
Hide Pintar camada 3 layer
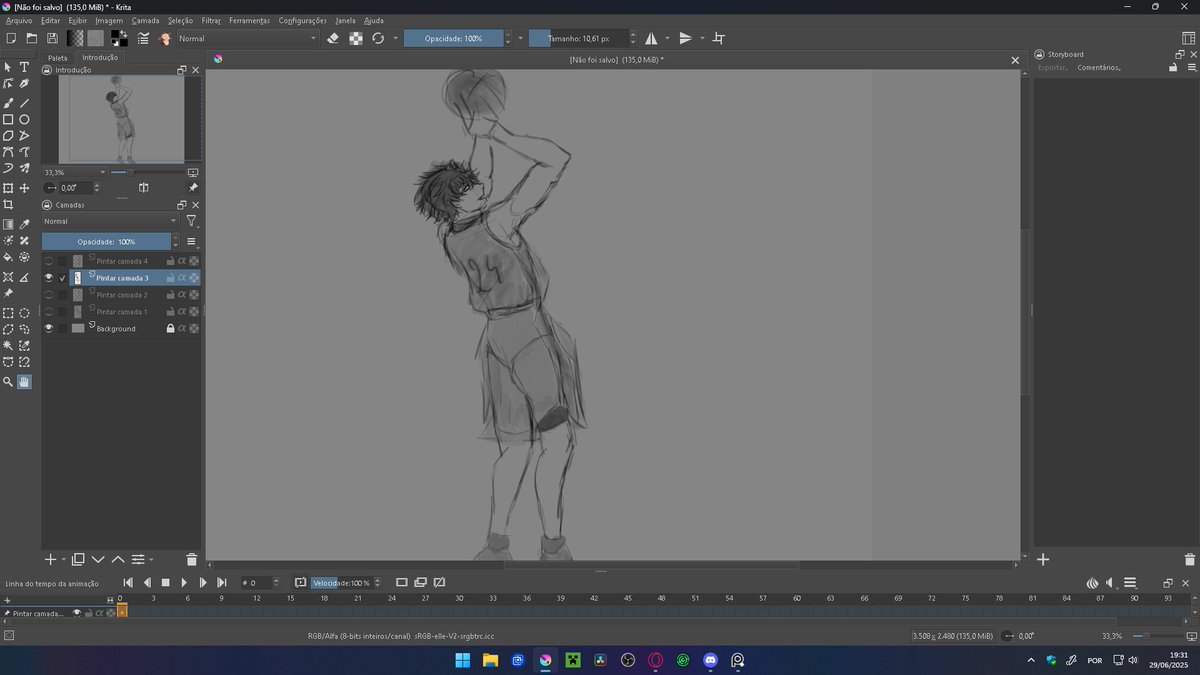(48, 278)
